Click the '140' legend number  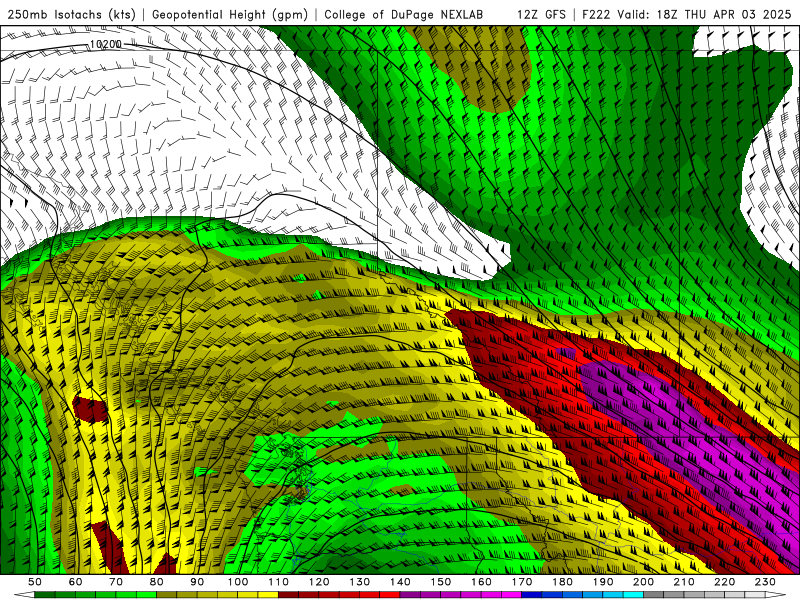coord(400,582)
